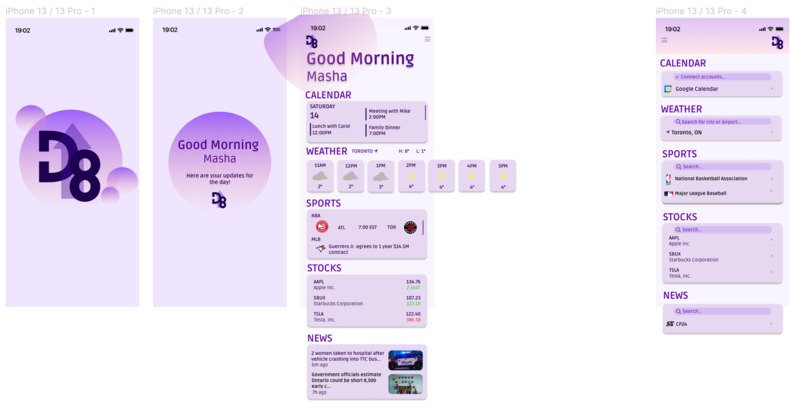Viewport: 806px width, 415px height.
Task: Click the CP24 logo in the News settings
Action: click(670, 324)
